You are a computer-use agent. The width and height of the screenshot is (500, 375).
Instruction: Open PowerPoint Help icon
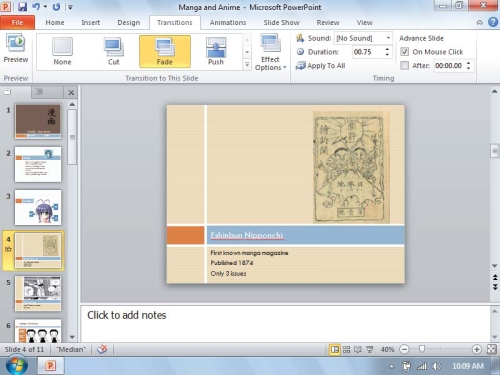tap(493, 22)
